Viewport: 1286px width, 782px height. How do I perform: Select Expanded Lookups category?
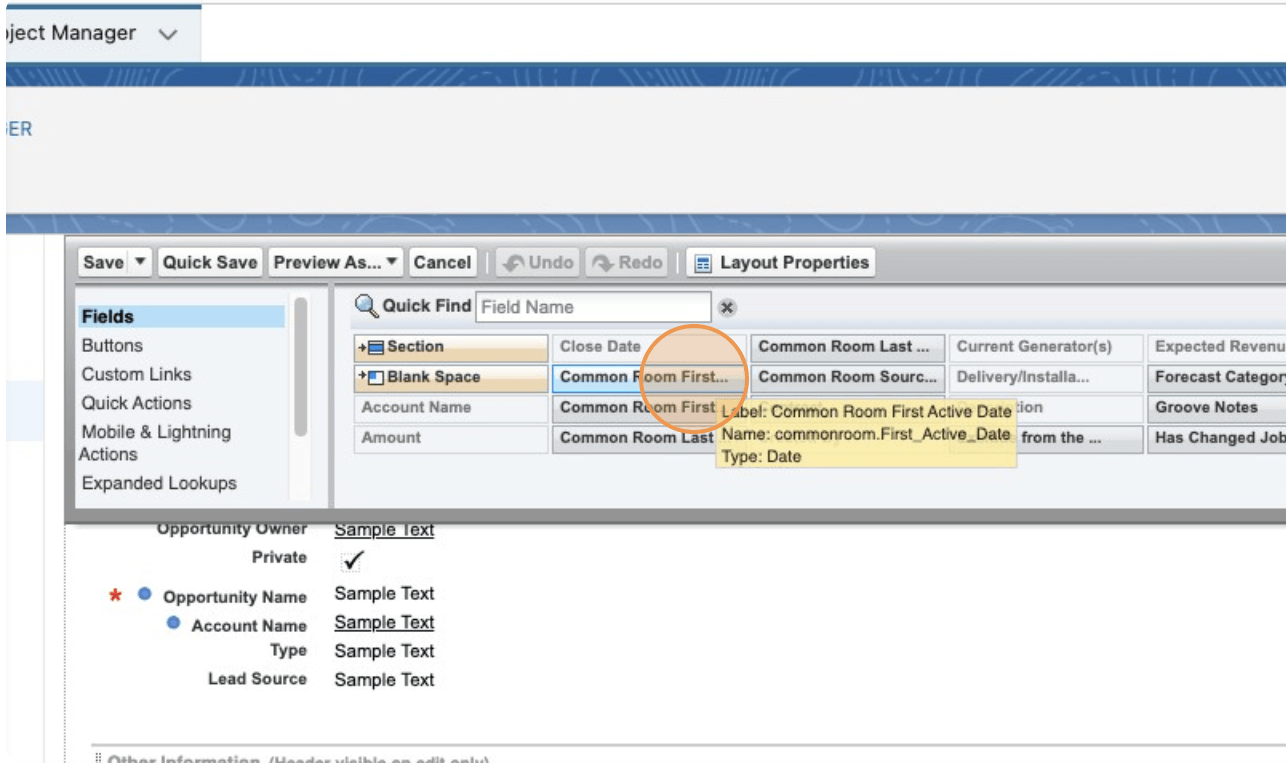[159, 484]
